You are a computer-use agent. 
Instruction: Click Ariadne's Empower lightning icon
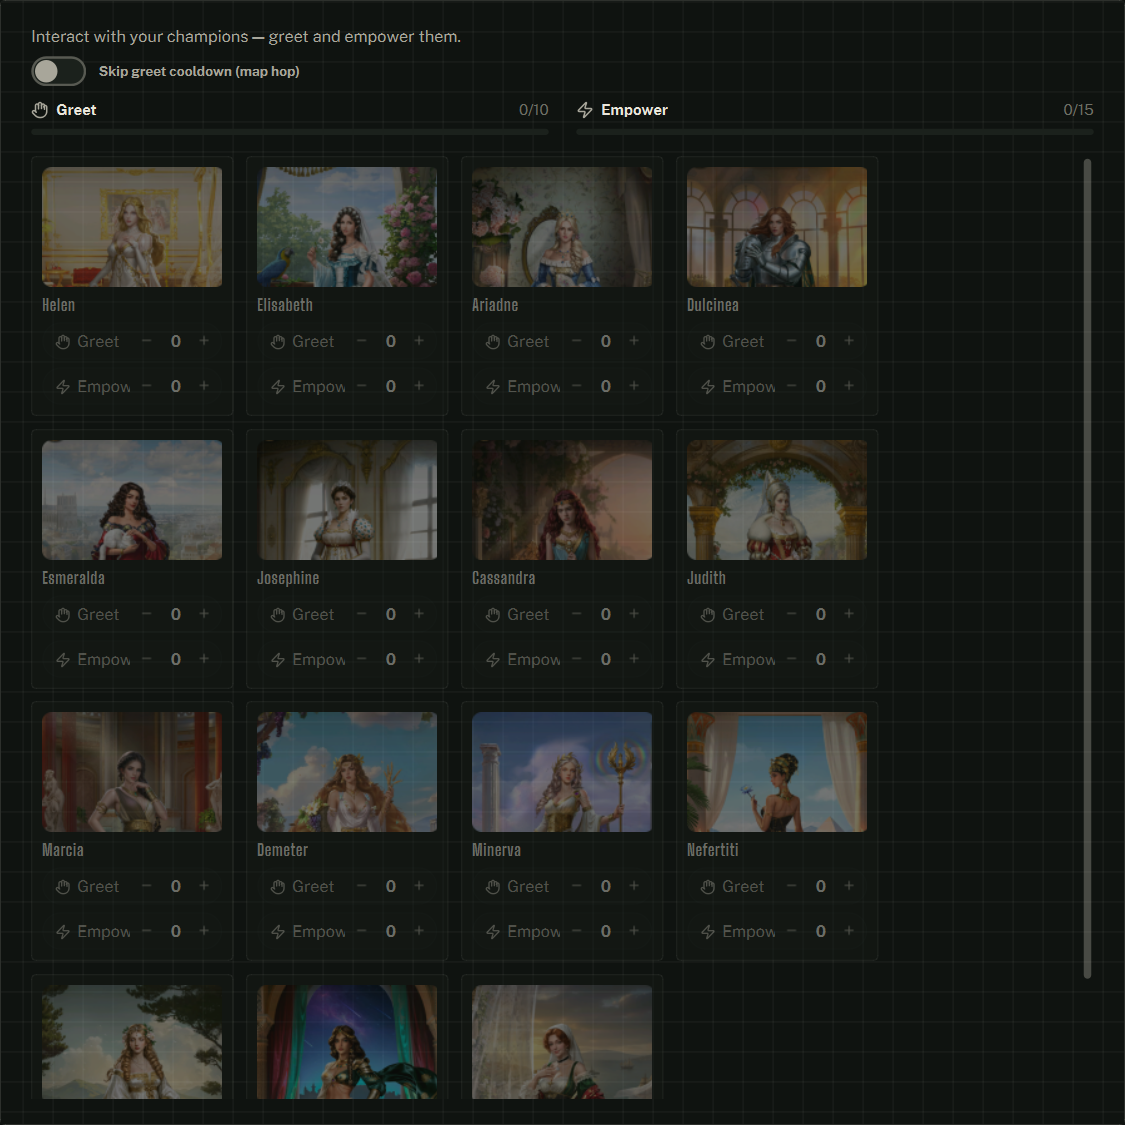tap(493, 387)
